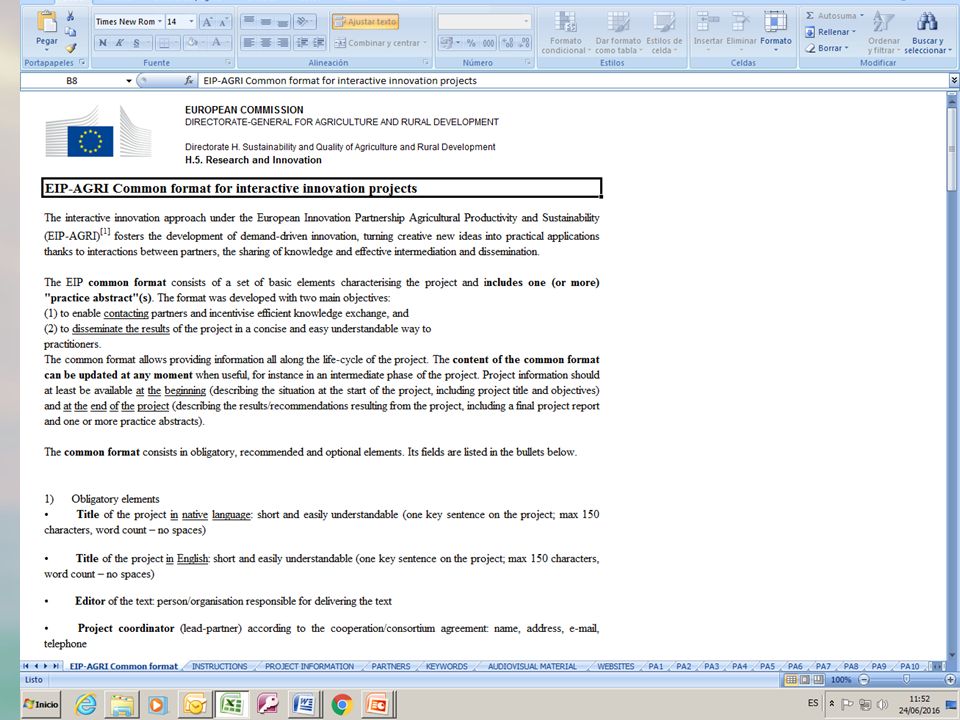Click the Cut scissors icon
This screenshot has width=960, height=720.
point(71,17)
